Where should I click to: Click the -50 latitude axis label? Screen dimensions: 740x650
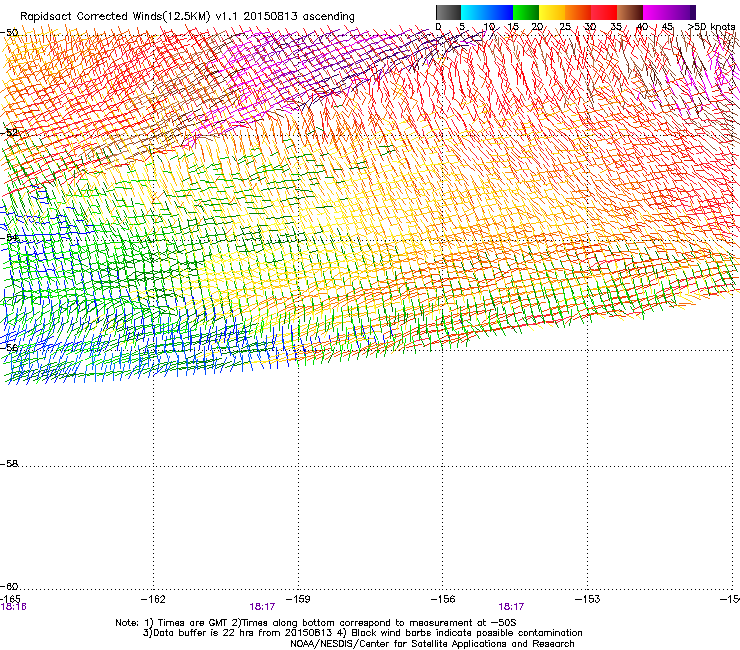pos(9,33)
